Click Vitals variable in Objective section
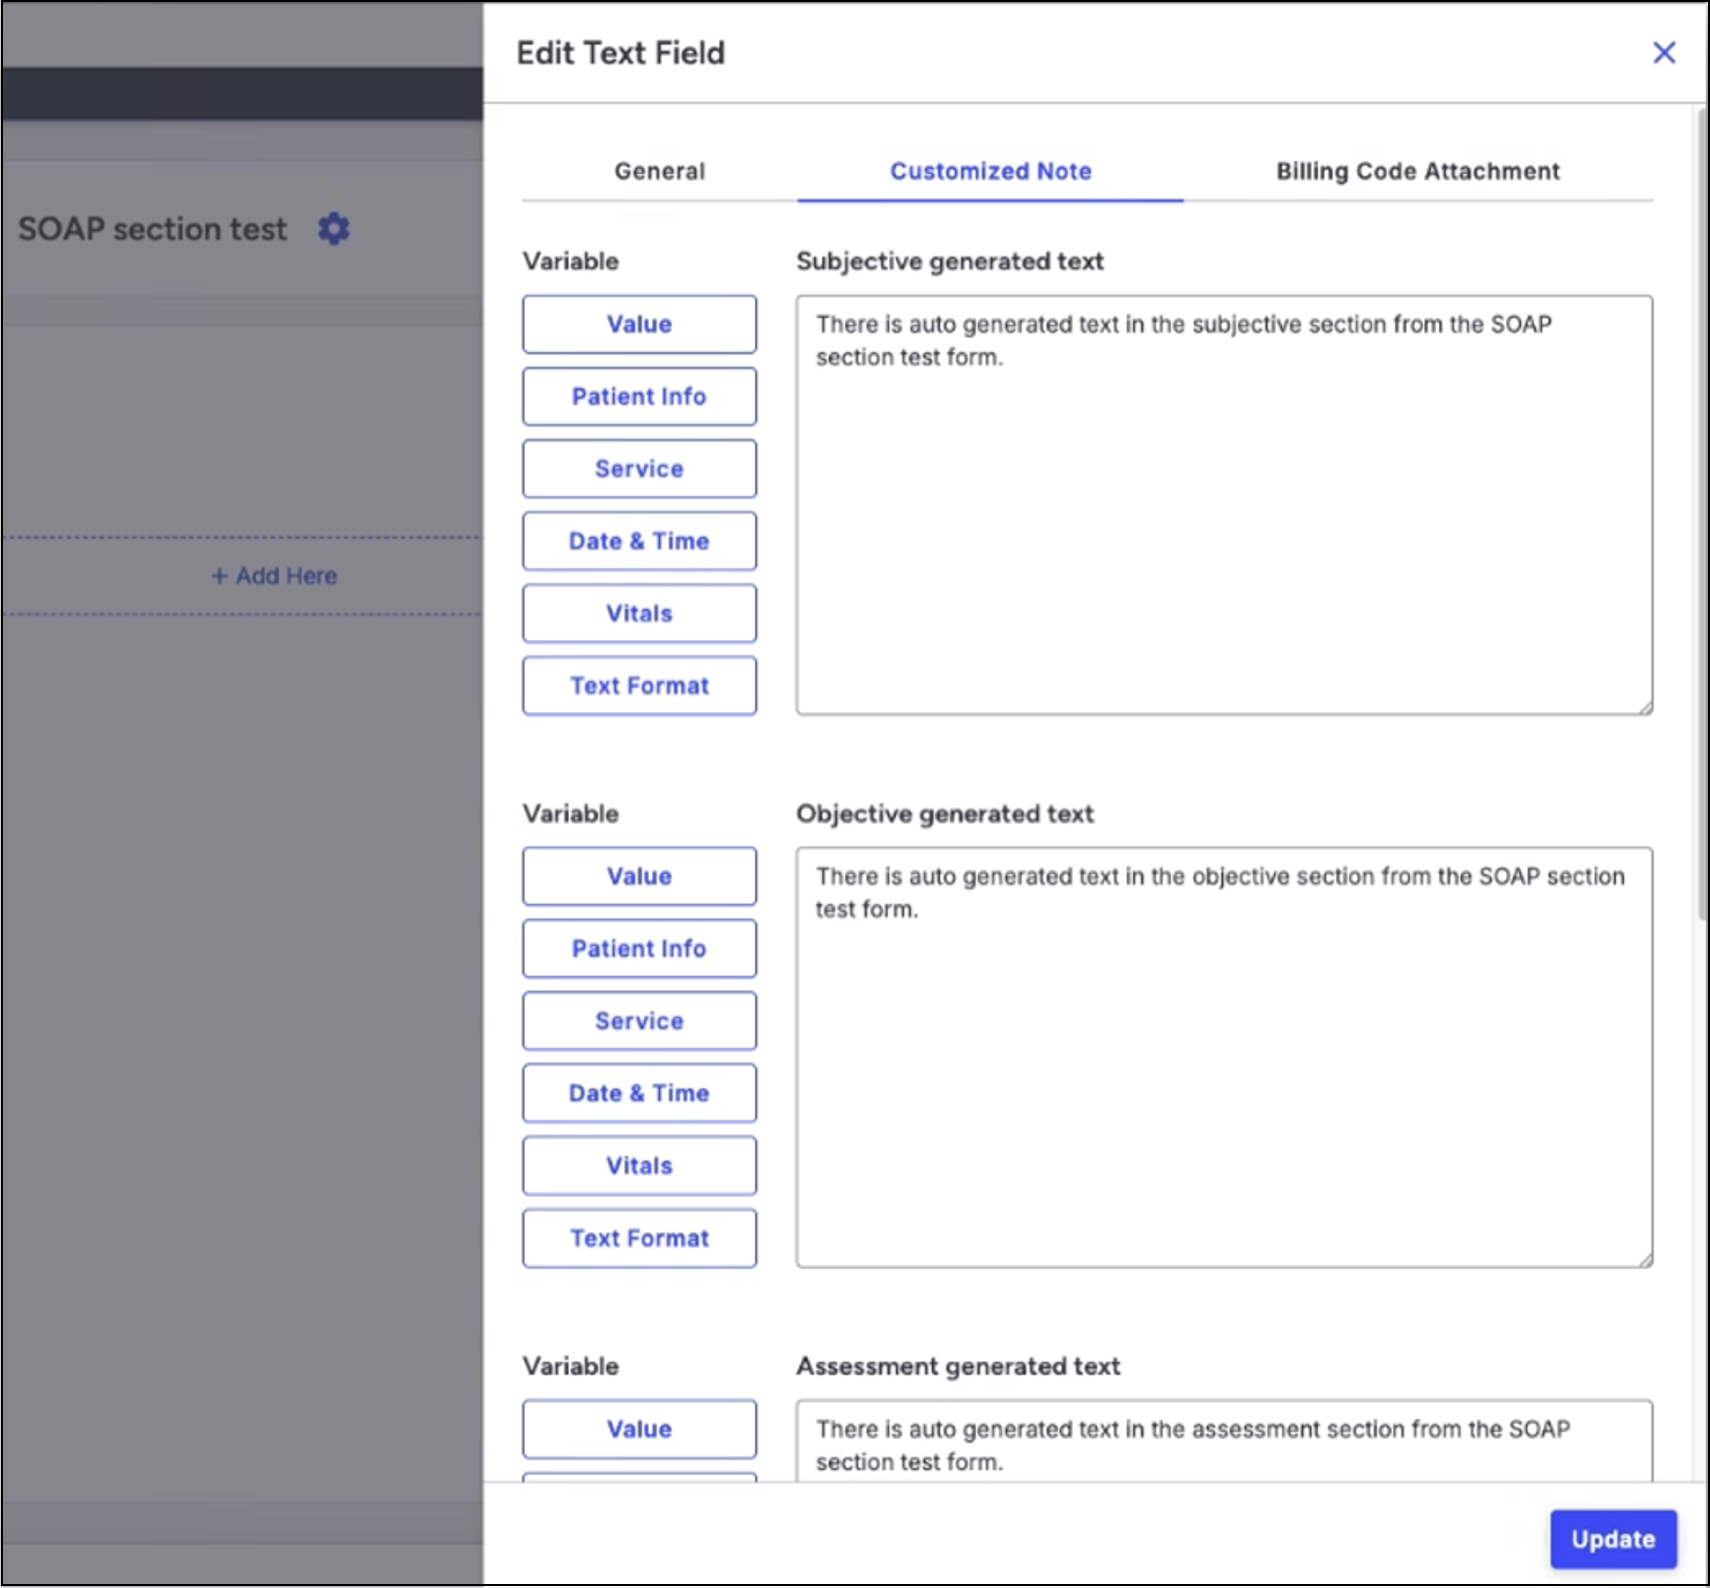Screen dimensions: 1710x1588 click(639, 1165)
